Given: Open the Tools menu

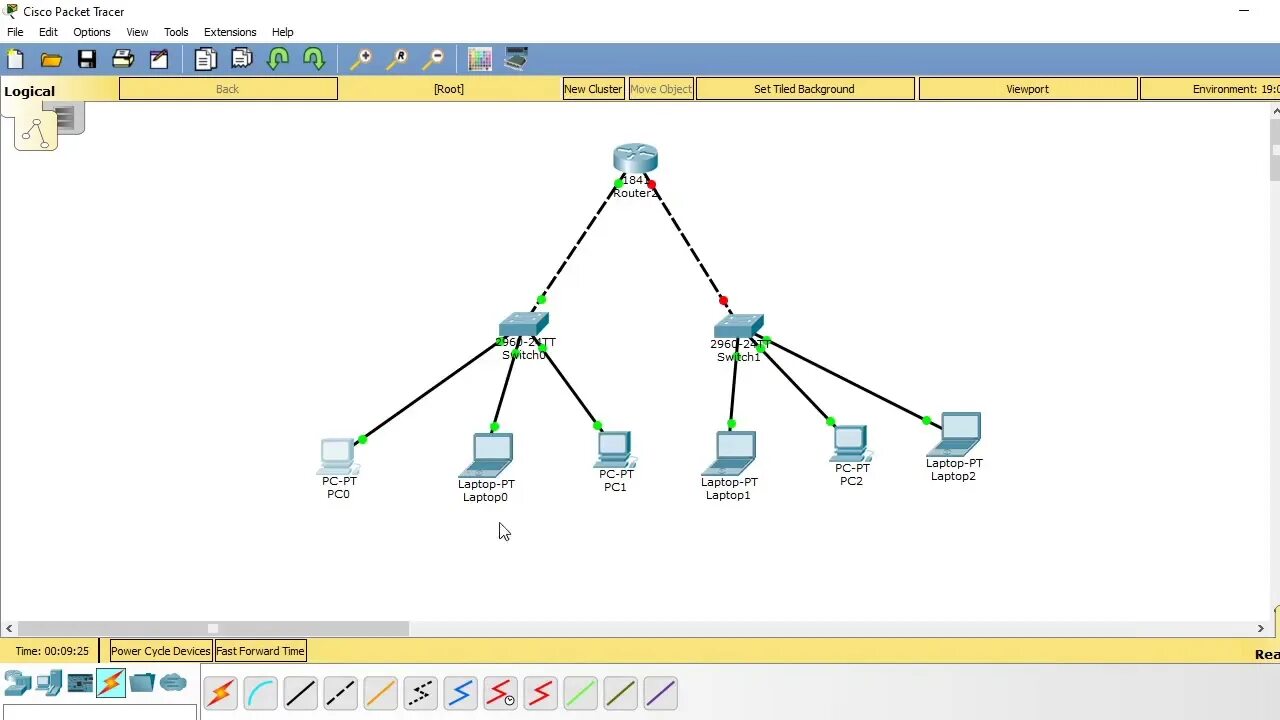Looking at the screenshot, I should click(x=176, y=32).
